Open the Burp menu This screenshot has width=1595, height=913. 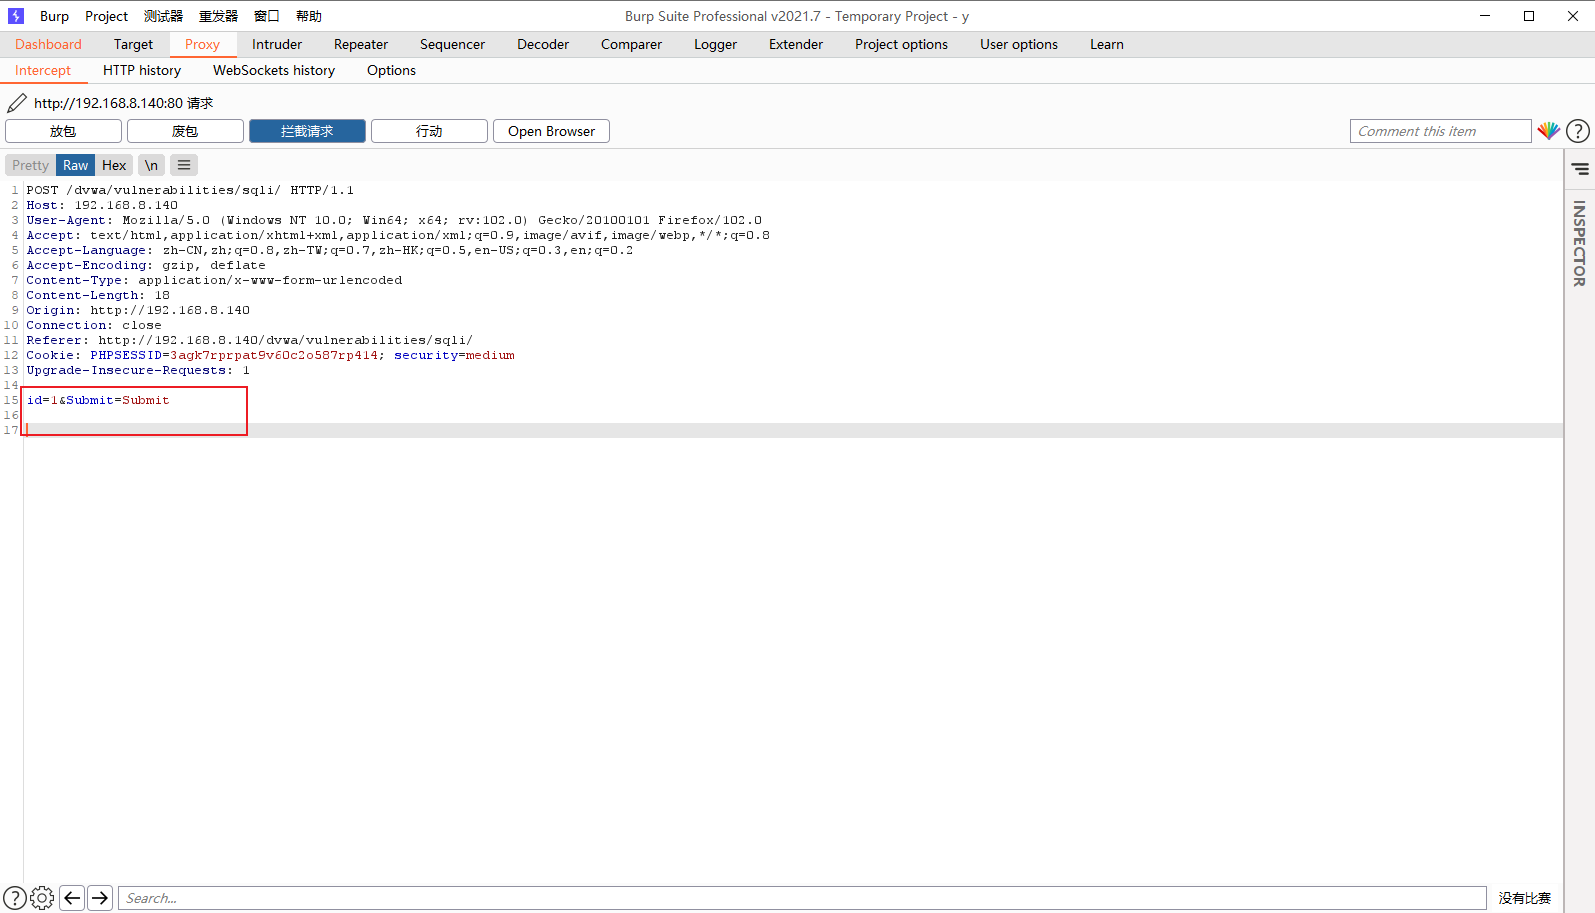54,16
